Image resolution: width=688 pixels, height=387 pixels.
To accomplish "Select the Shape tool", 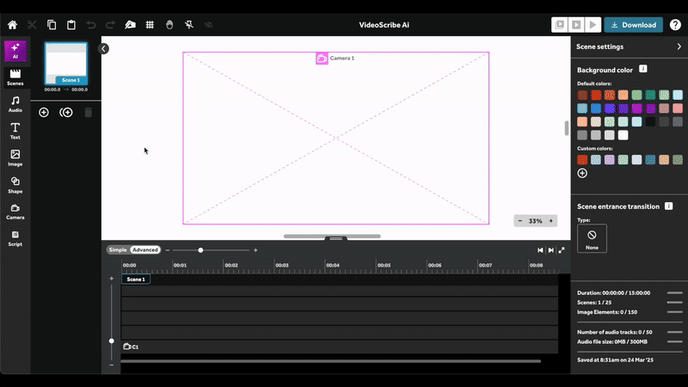I will coord(15,185).
